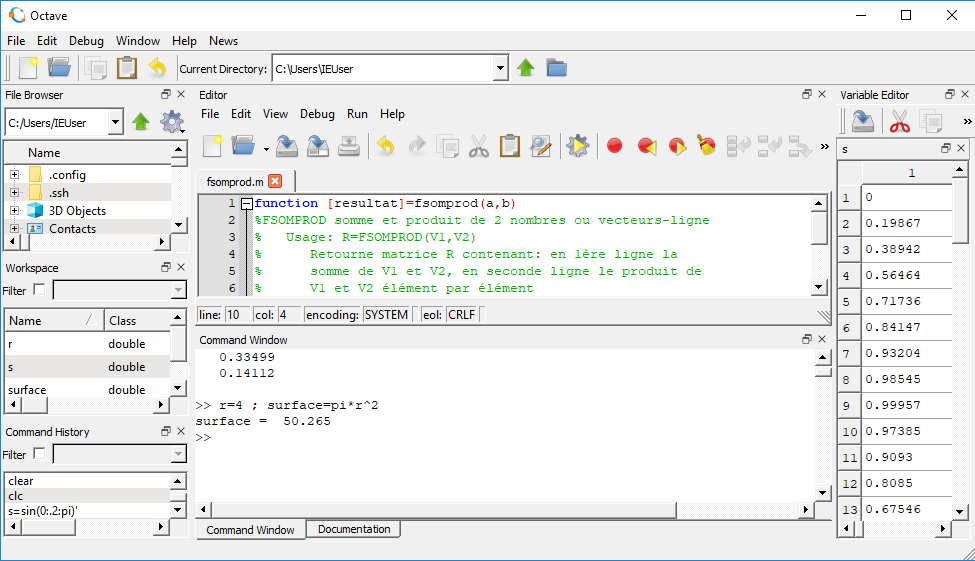Click Workspace Name column header
This screenshot has height=561, width=975.
point(54,320)
